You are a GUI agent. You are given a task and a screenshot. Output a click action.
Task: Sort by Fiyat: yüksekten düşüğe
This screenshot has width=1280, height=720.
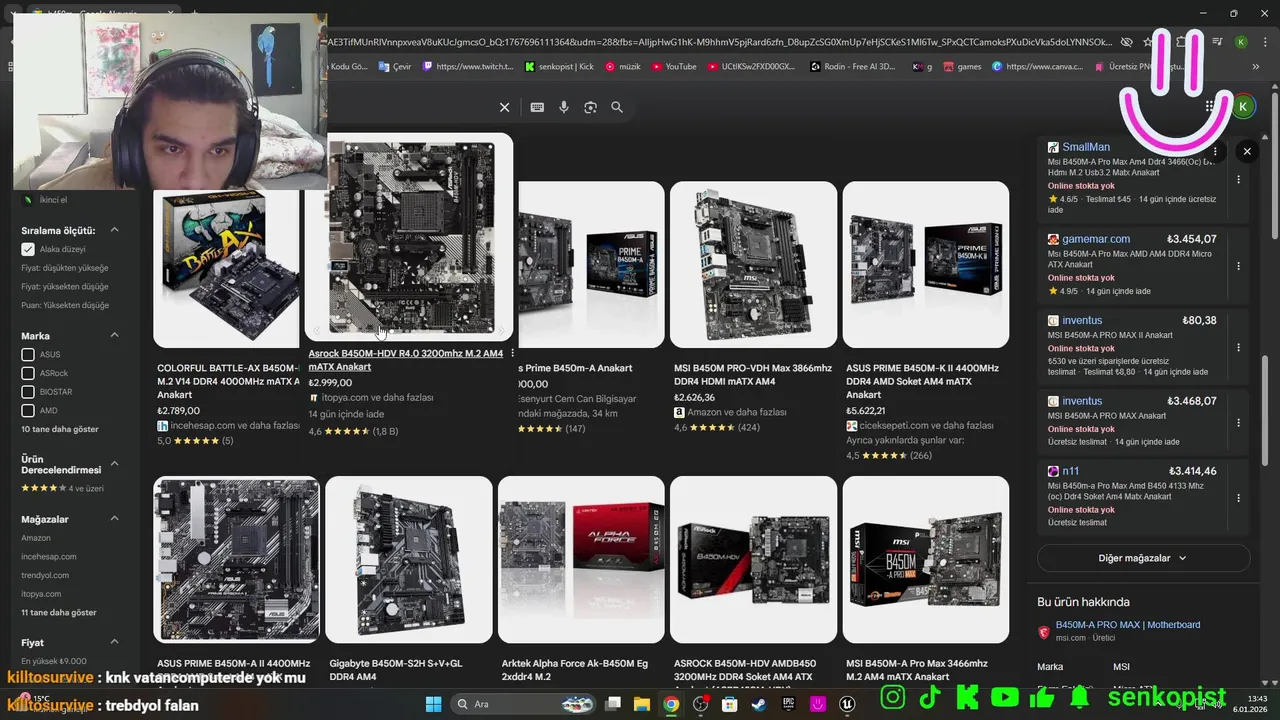point(65,286)
